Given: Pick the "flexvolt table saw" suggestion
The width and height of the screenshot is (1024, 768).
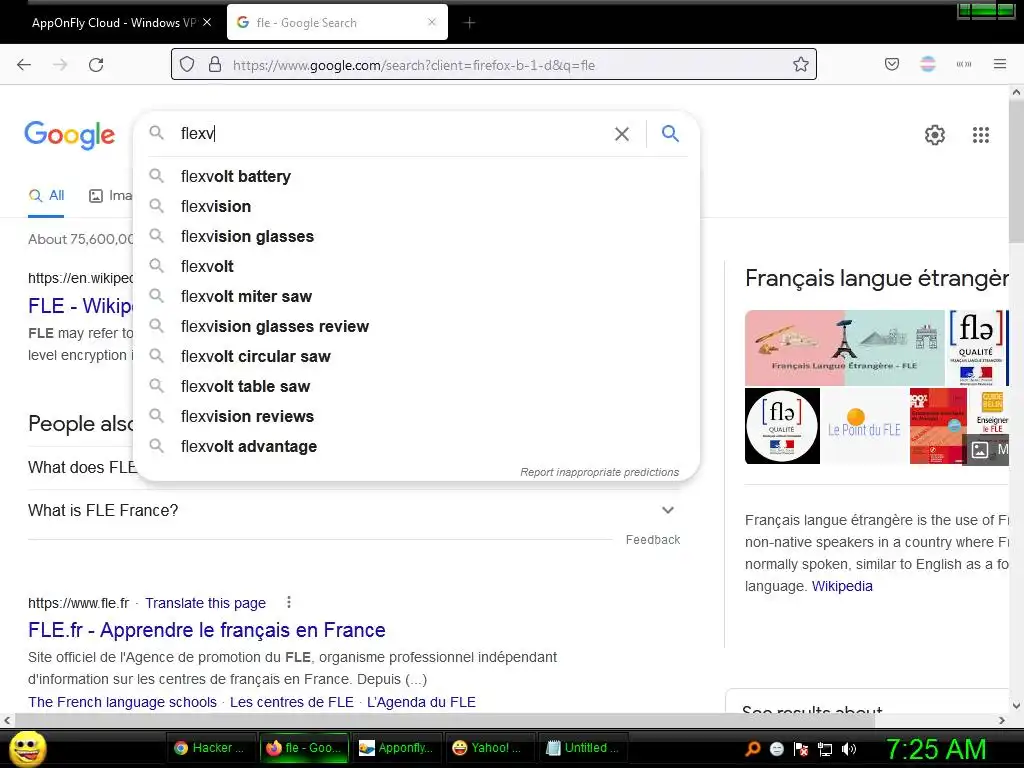Looking at the screenshot, I should coord(416,387).
